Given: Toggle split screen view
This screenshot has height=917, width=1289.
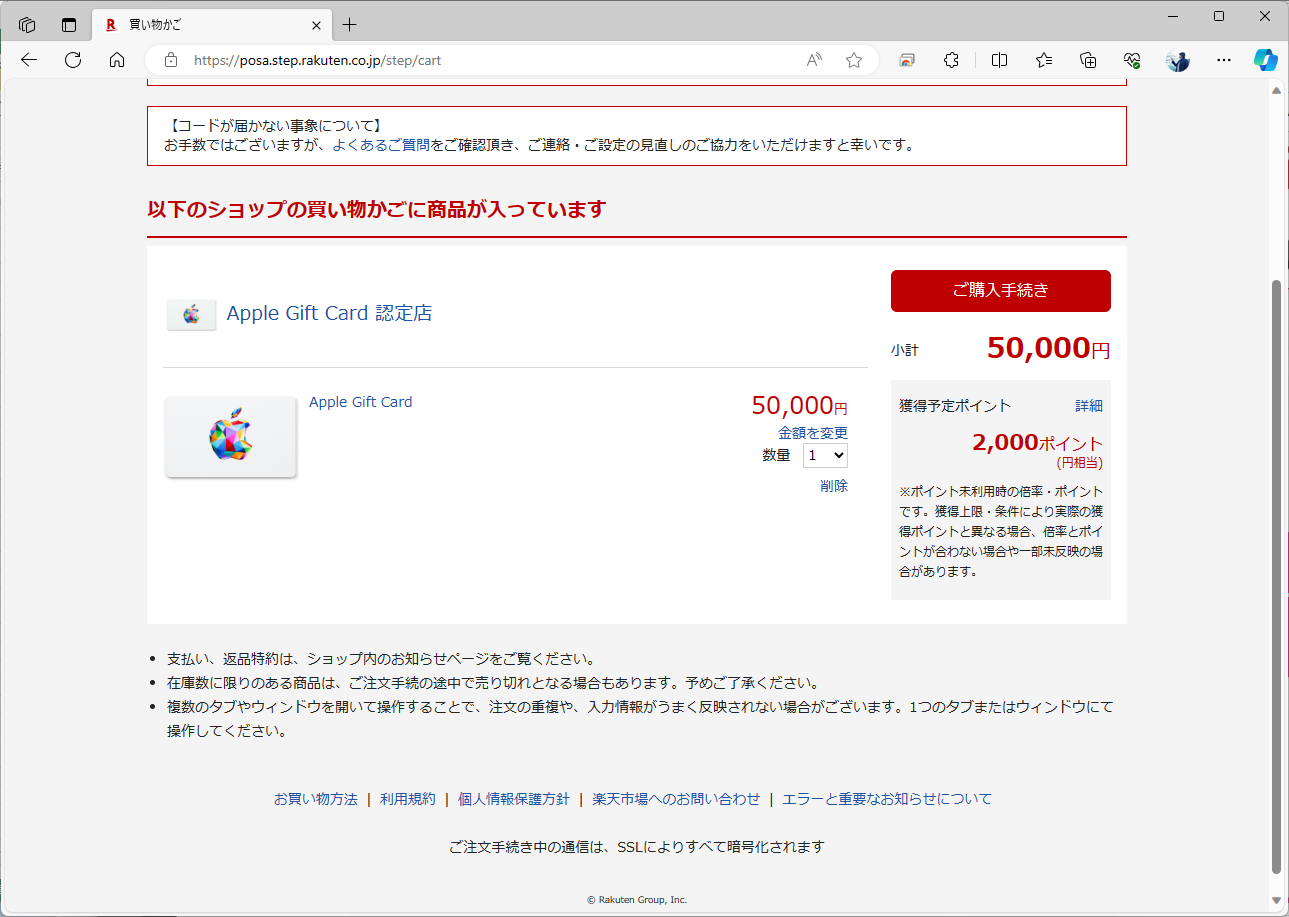Looking at the screenshot, I should (999, 60).
